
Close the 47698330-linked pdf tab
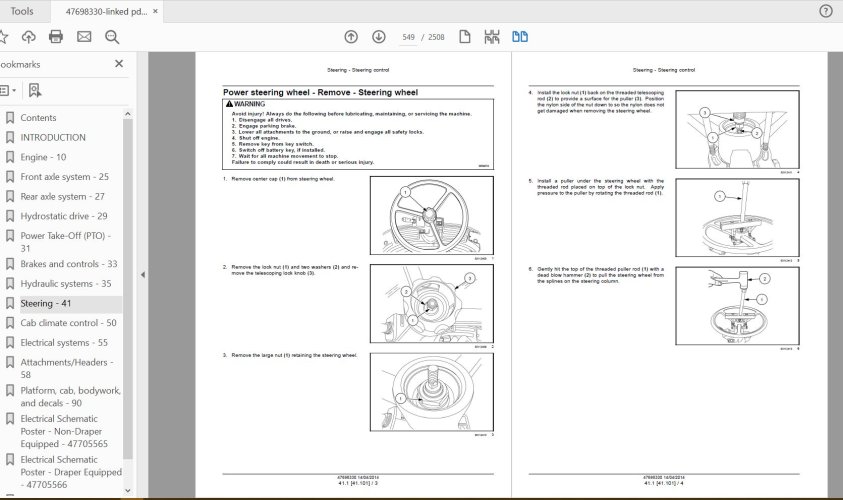[155, 11]
